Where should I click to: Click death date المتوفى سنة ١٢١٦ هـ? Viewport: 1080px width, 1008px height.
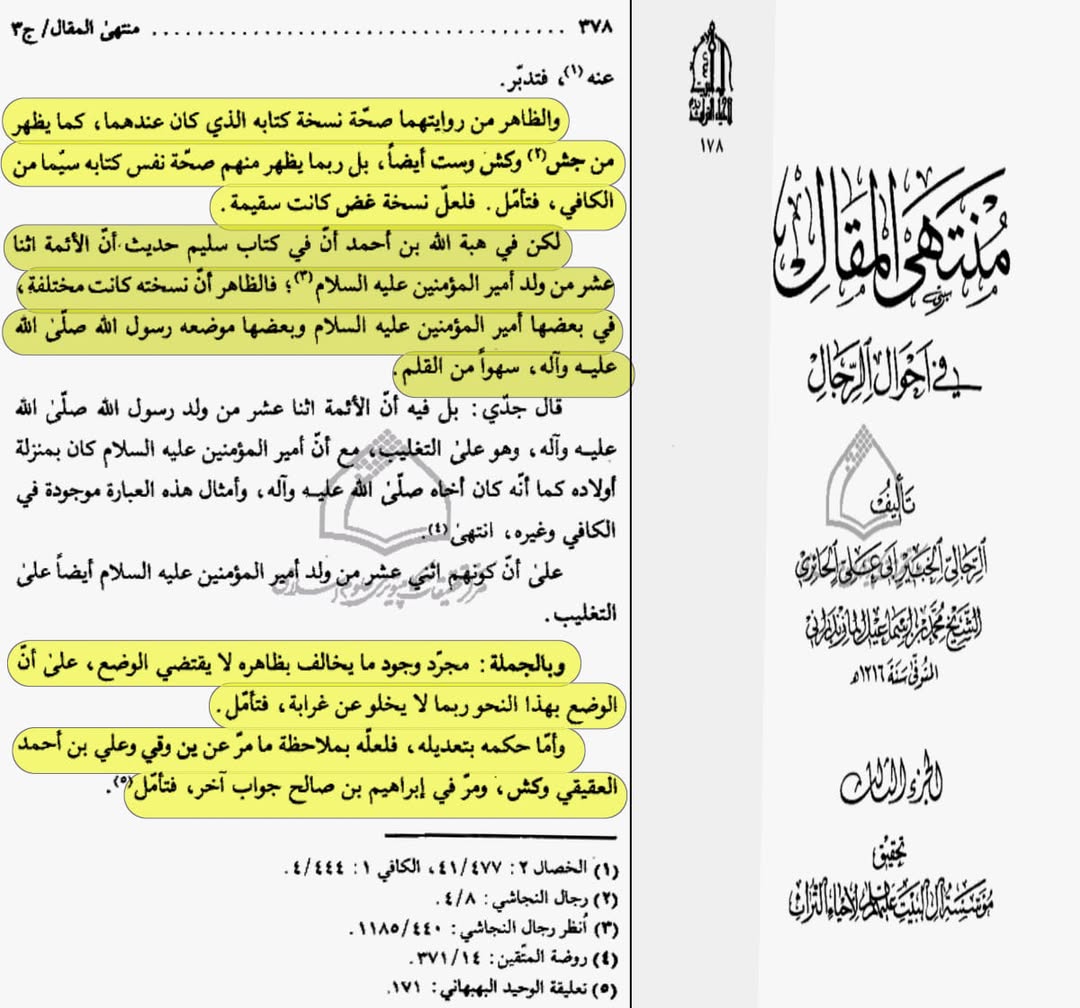click(x=893, y=673)
